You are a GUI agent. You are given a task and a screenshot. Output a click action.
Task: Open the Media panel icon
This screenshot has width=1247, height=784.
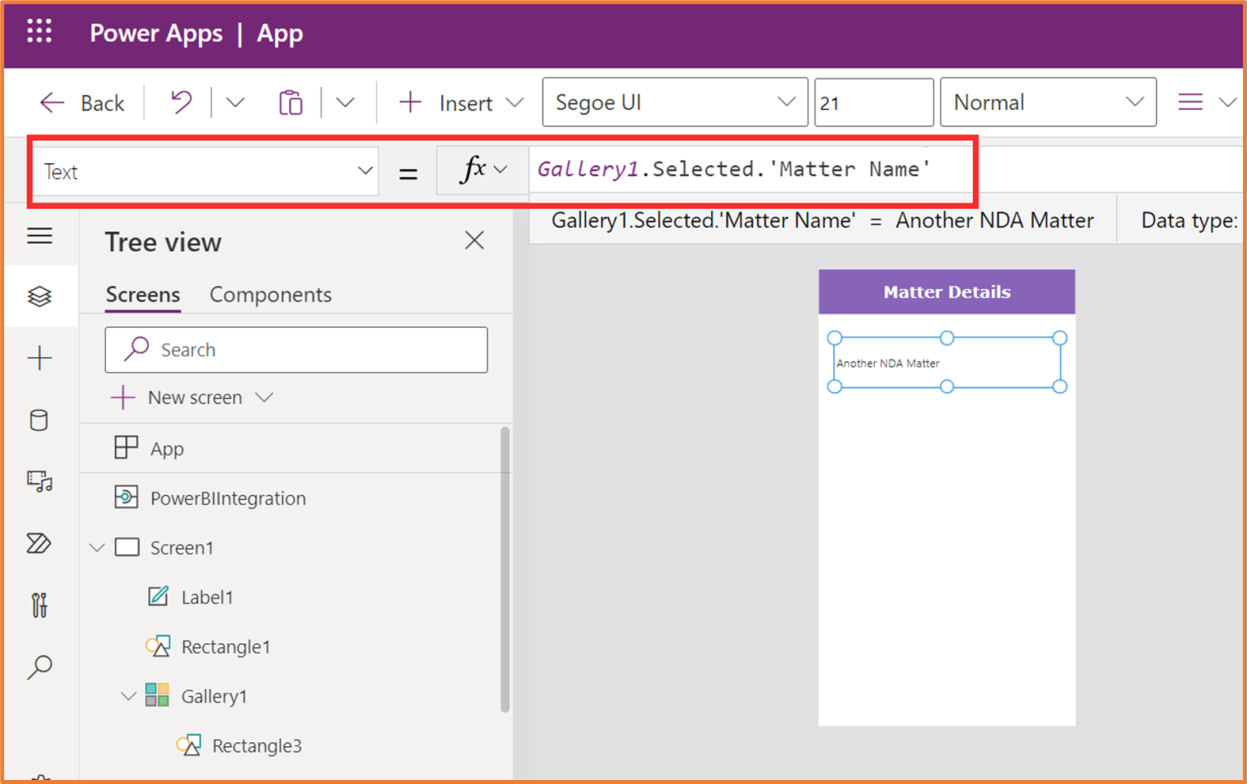coord(40,482)
